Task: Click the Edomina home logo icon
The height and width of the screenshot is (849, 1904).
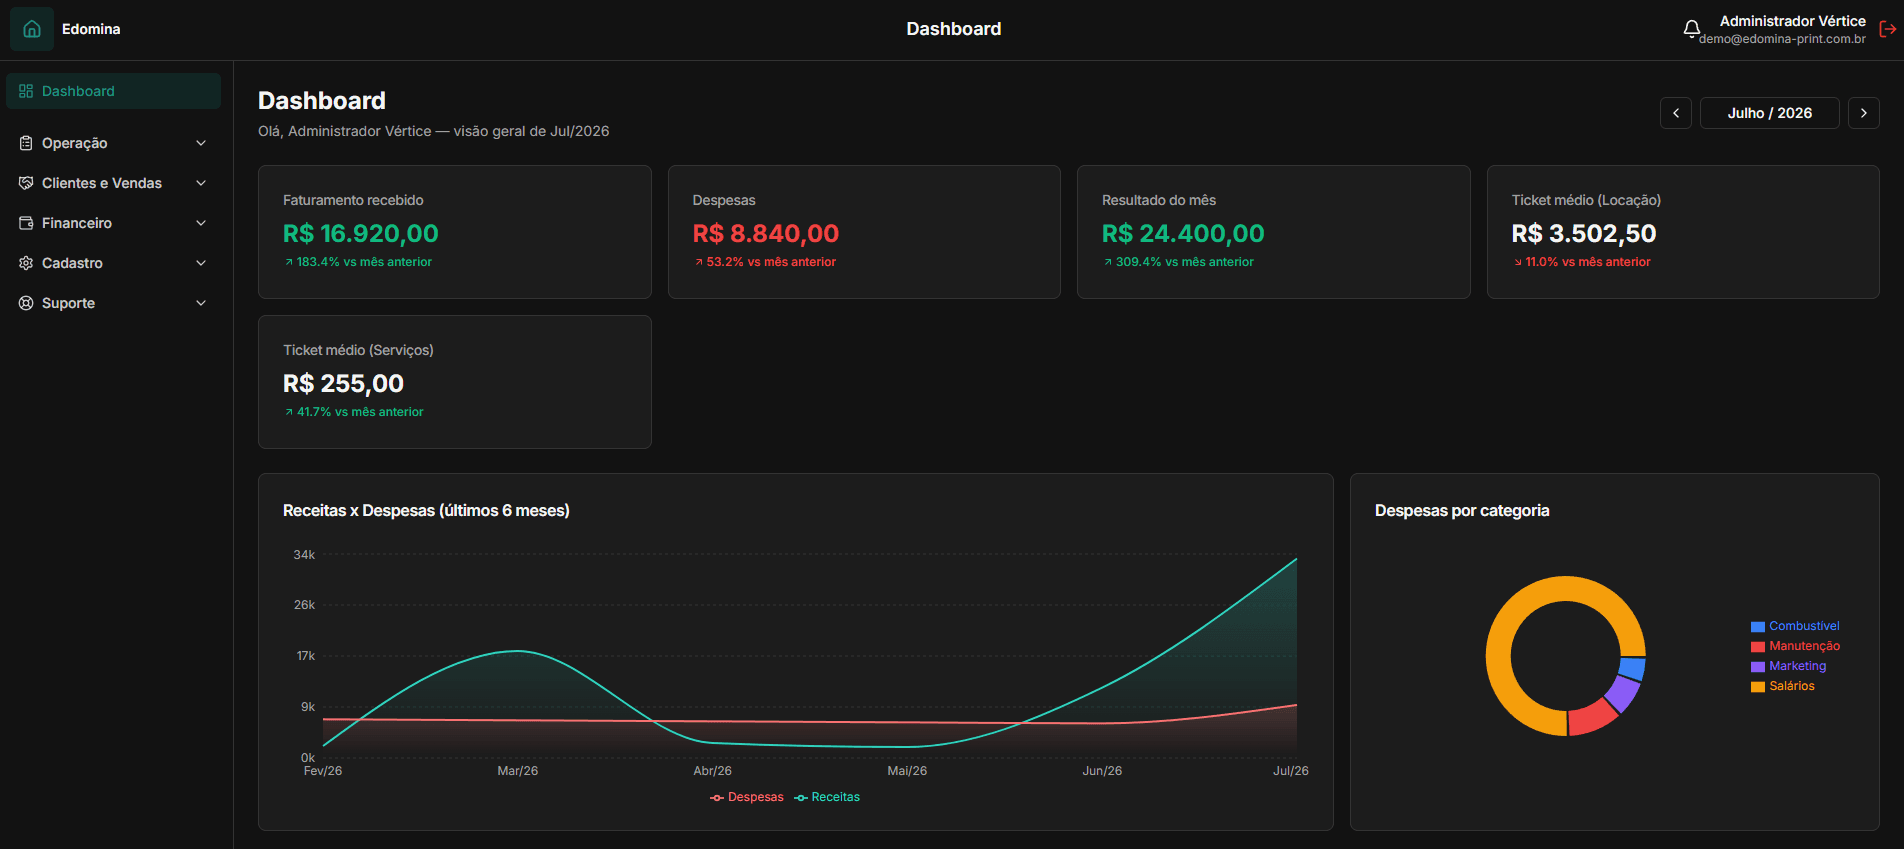Action: coord(32,29)
